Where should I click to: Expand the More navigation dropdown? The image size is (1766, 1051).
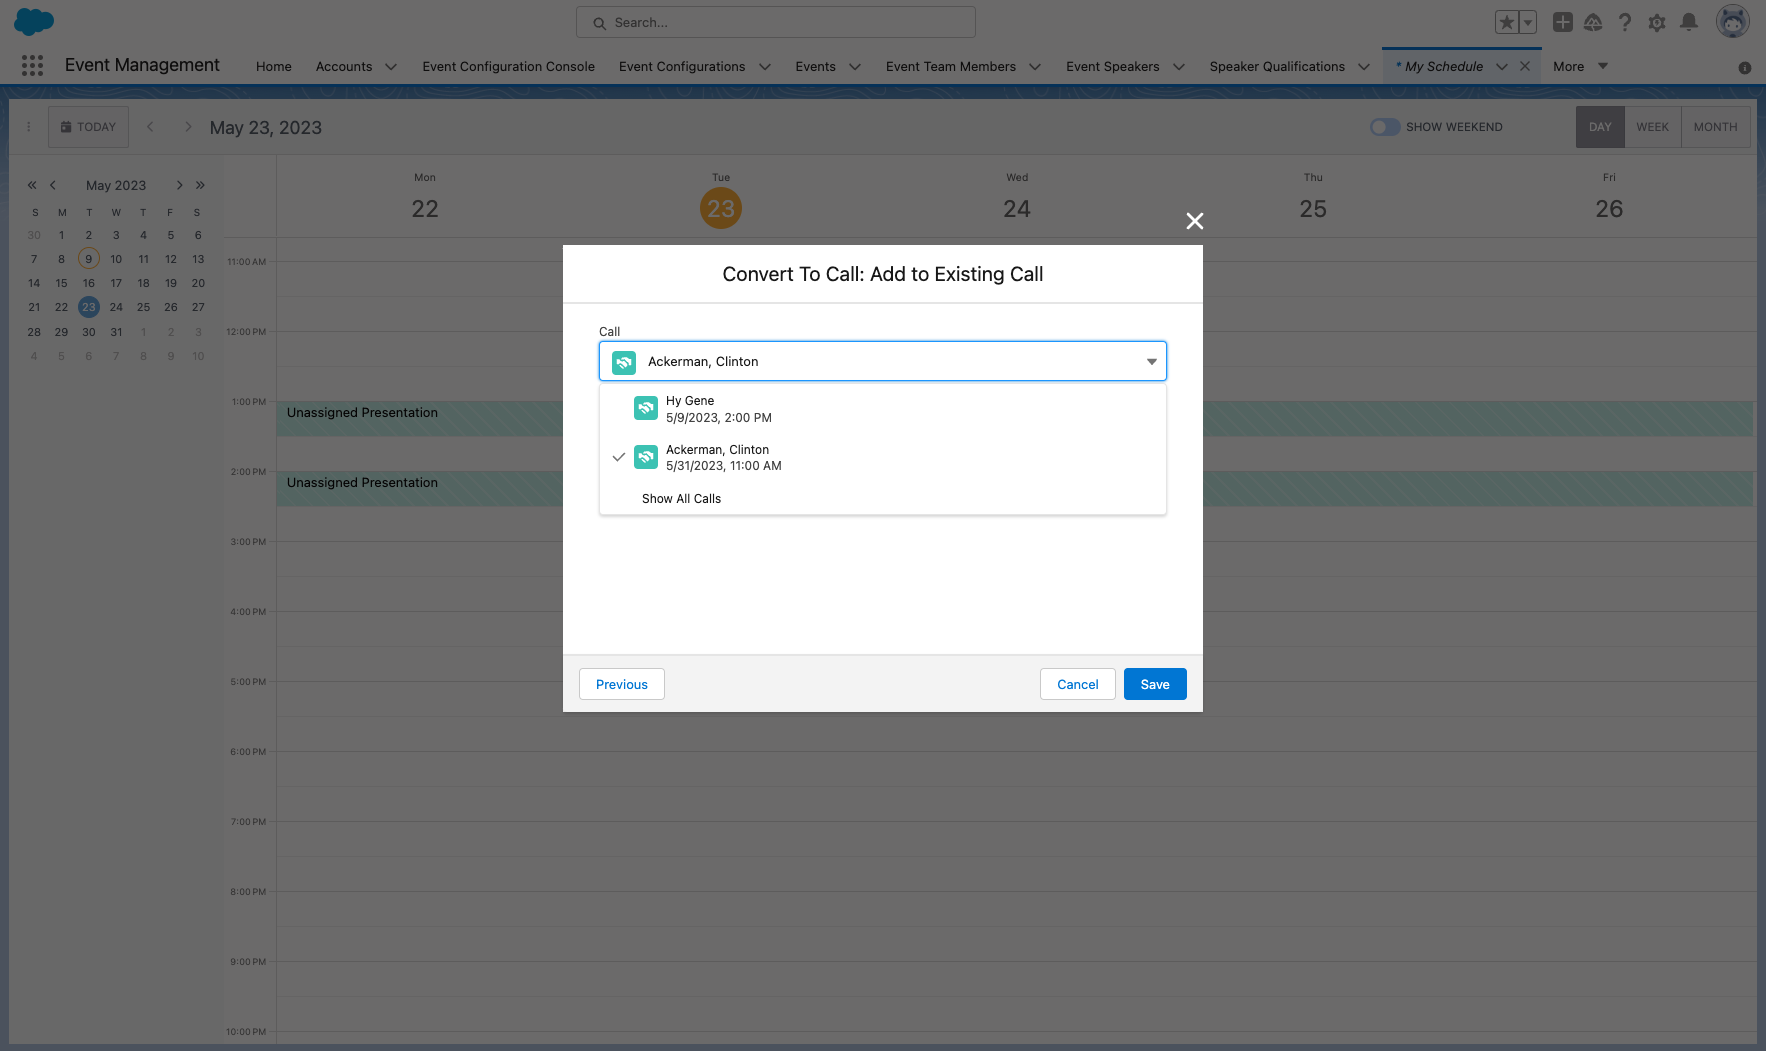[x=1580, y=66]
